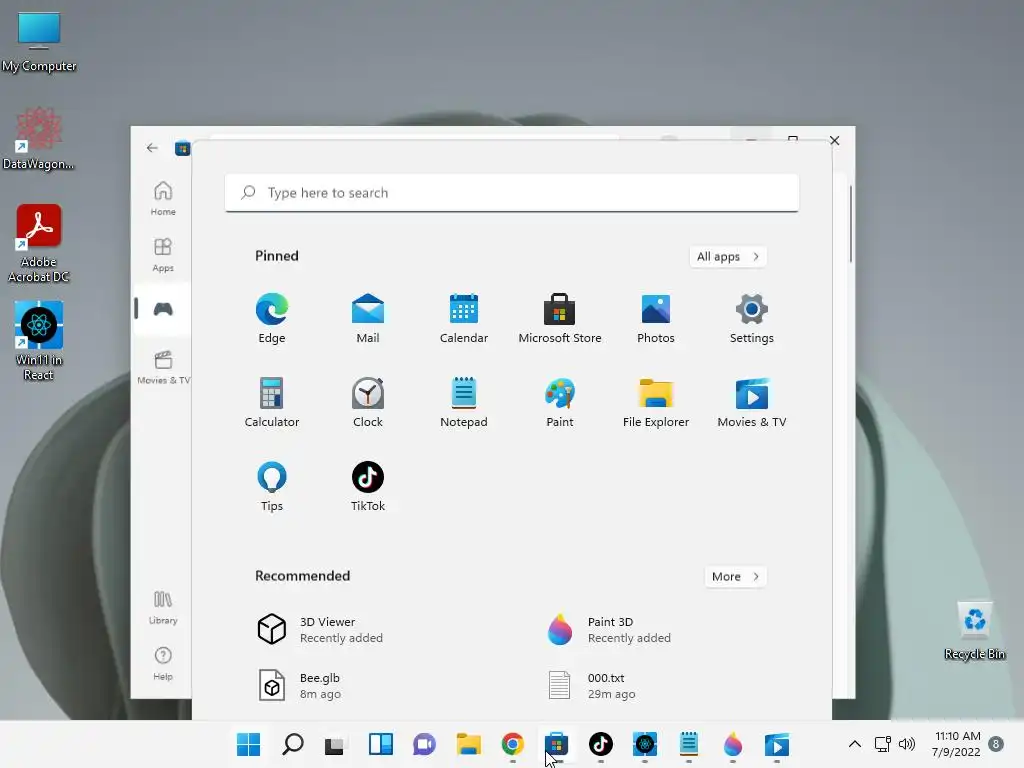Image resolution: width=1024 pixels, height=768 pixels.
Task: Switch to Apps in Store sidebar
Action: pyautogui.click(x=163, y=255)
